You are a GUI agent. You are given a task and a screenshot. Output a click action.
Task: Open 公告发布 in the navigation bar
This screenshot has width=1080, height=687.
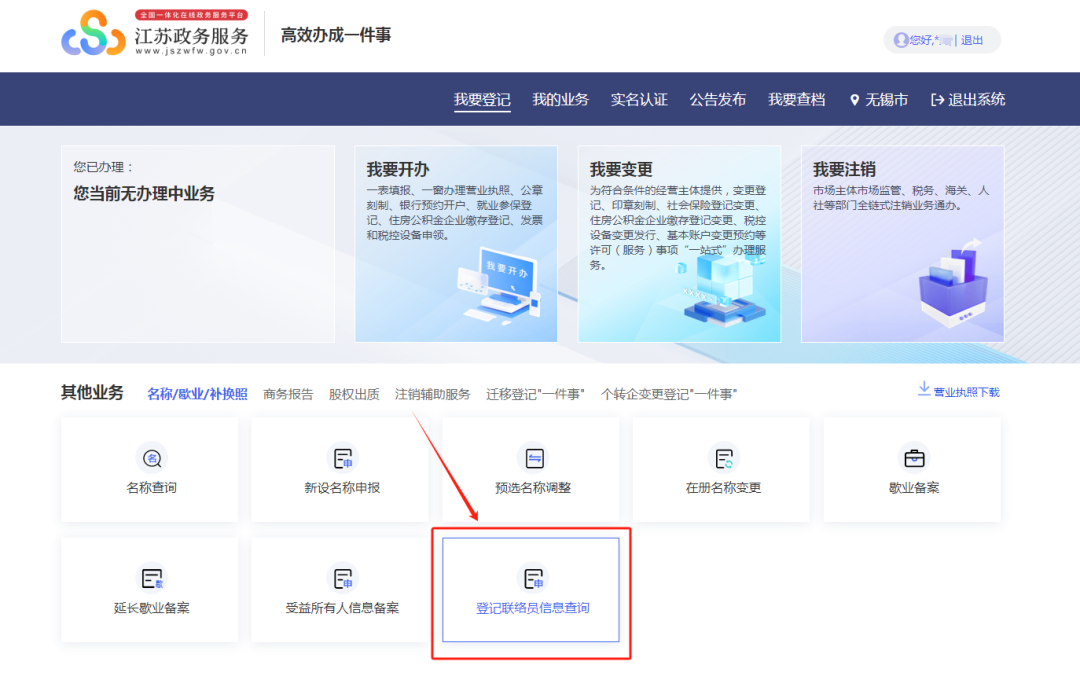coord(718,100)
